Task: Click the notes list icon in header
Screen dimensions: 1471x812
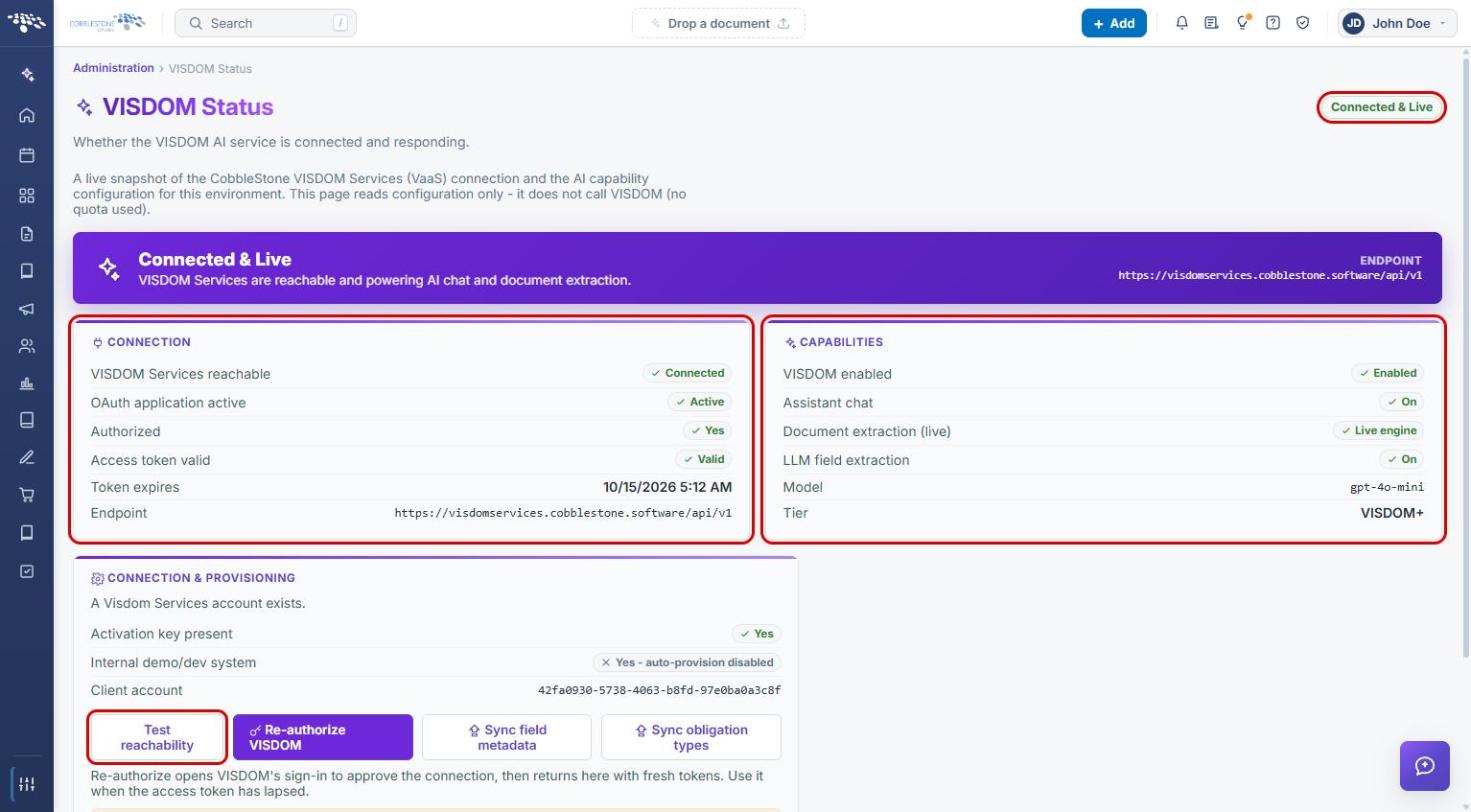Action: click(x=1211, y=23)
